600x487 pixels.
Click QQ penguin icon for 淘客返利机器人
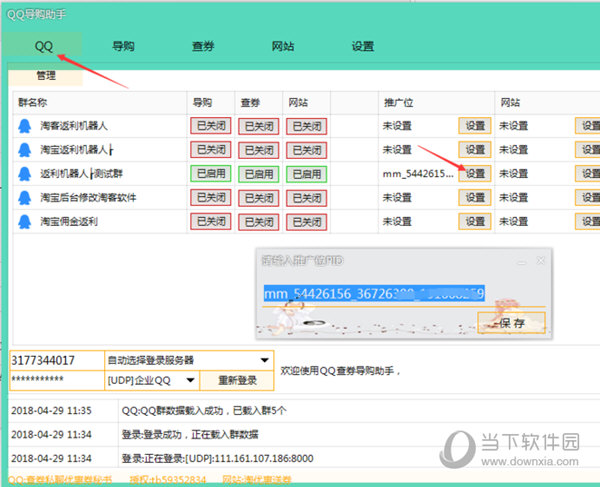coord(25,126)
